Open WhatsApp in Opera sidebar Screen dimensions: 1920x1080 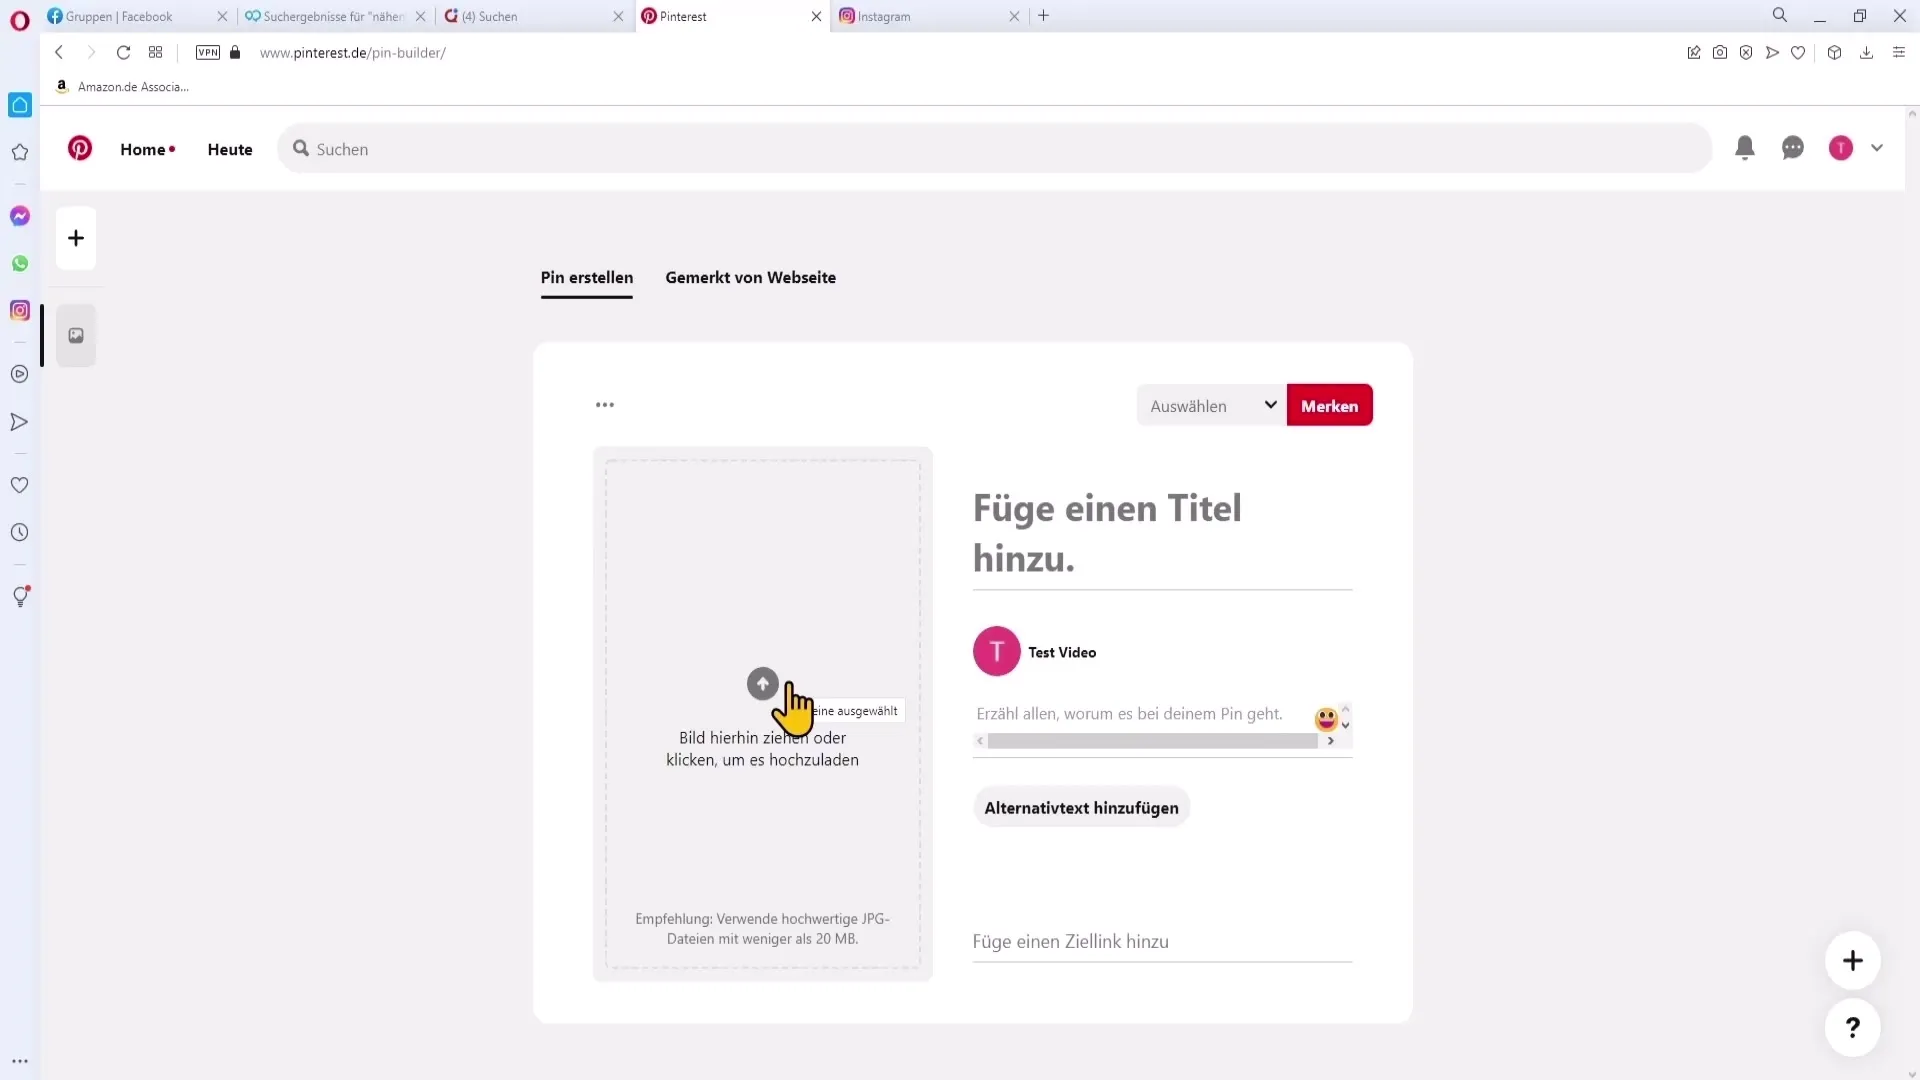[x=20, y=264]
